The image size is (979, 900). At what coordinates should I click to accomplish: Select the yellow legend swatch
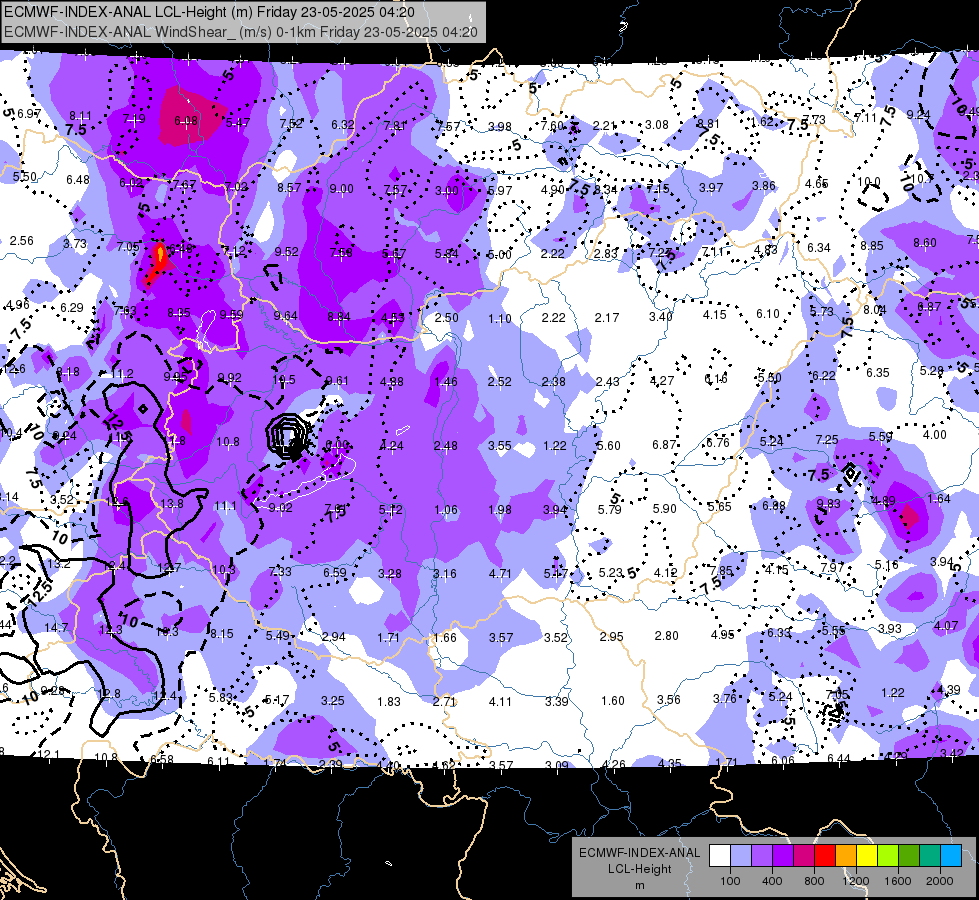point(867,856)
